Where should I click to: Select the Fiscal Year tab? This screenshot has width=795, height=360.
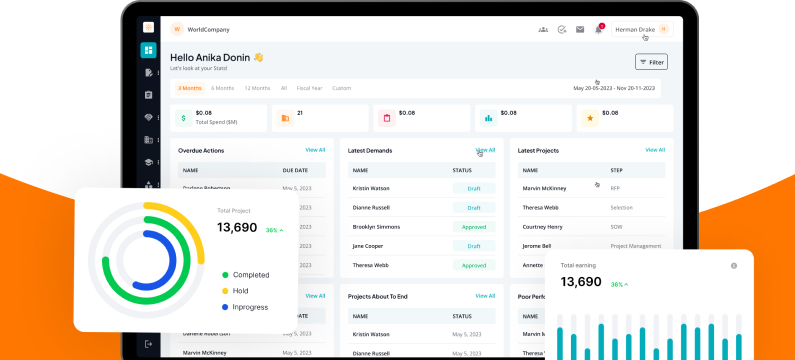[x=309, y=88]
